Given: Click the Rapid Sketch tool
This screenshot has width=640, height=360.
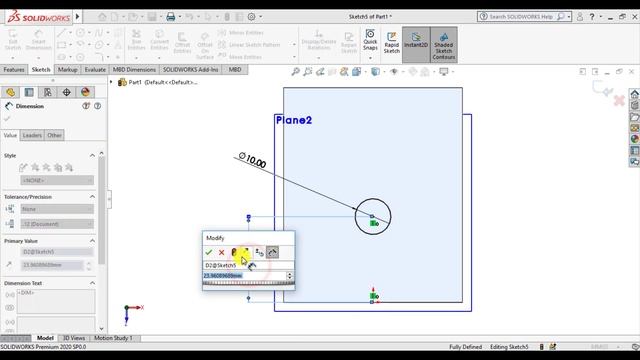Looking at the screenshot, I should click(391, 42).
